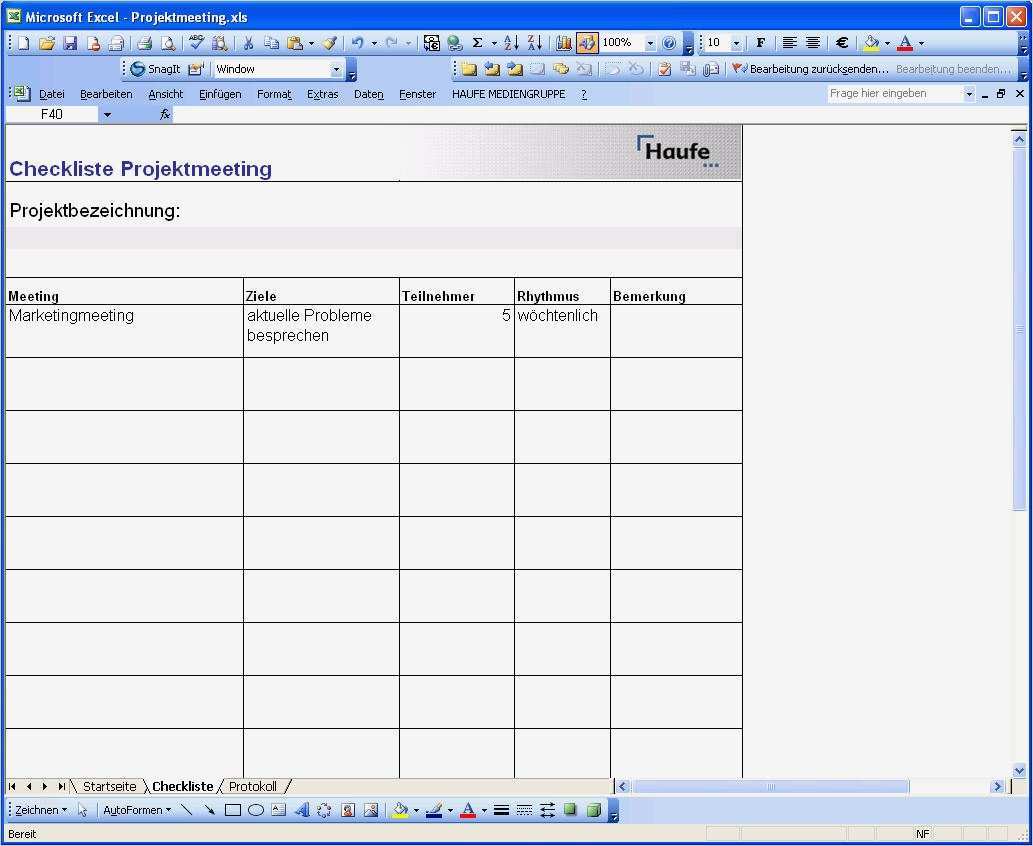Toggle center alignment
Image resolution: width=1033 pixels, height=846 pixels.
click(x=814, y=42)
